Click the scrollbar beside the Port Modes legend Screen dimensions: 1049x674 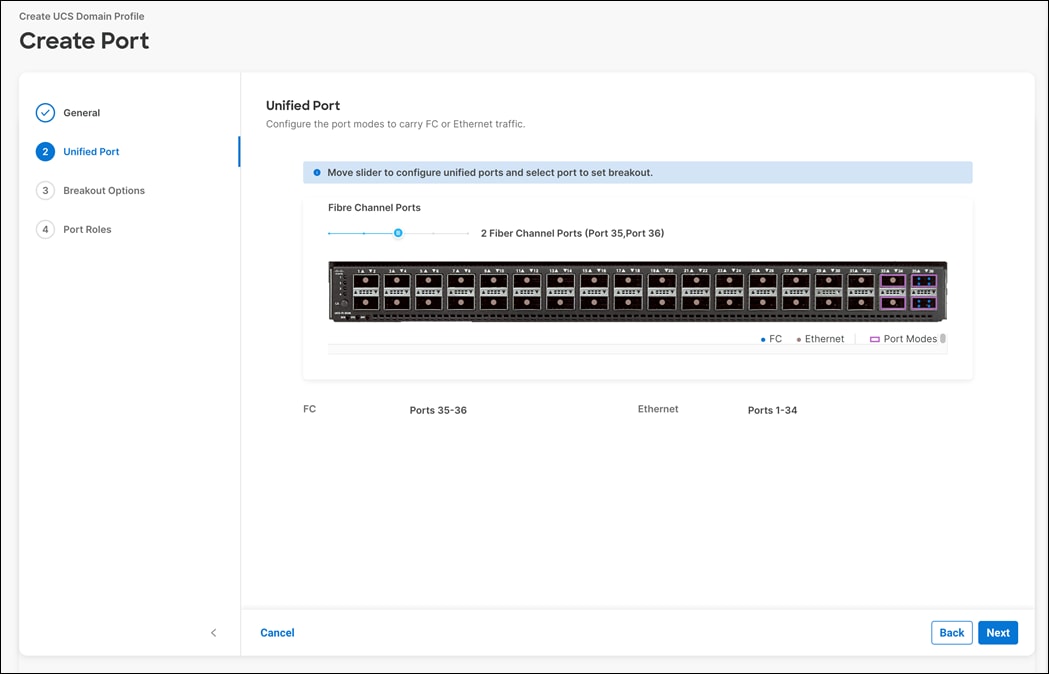click(x=941, y=338)
